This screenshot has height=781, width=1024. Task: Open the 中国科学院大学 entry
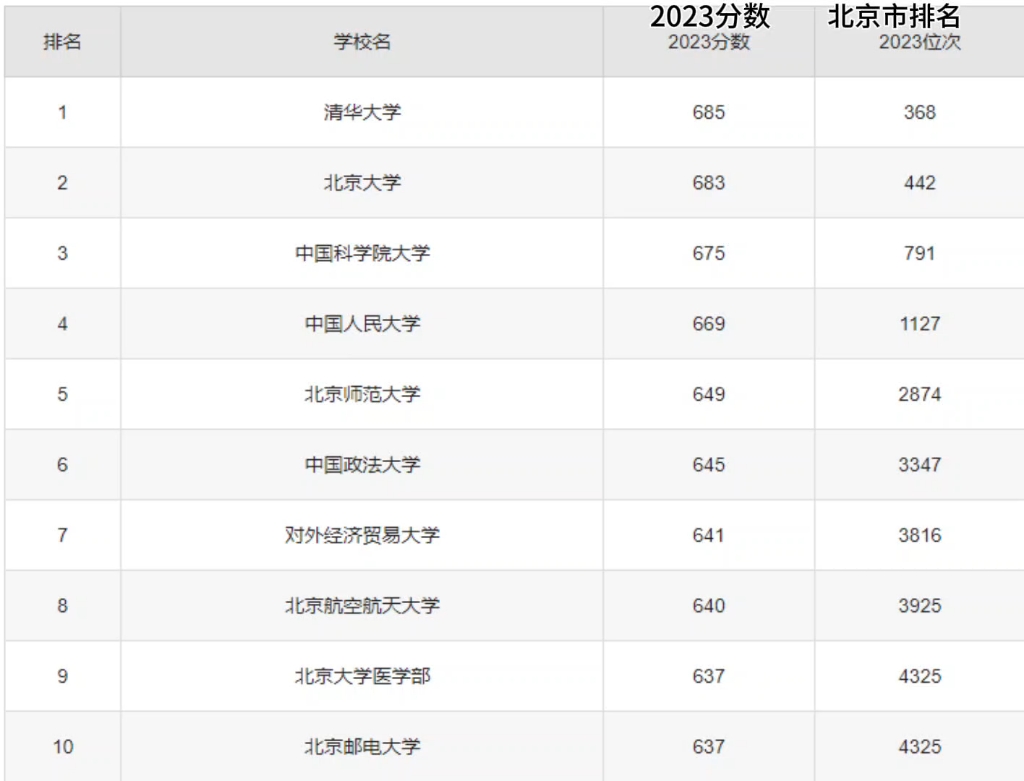click(362, 253)
